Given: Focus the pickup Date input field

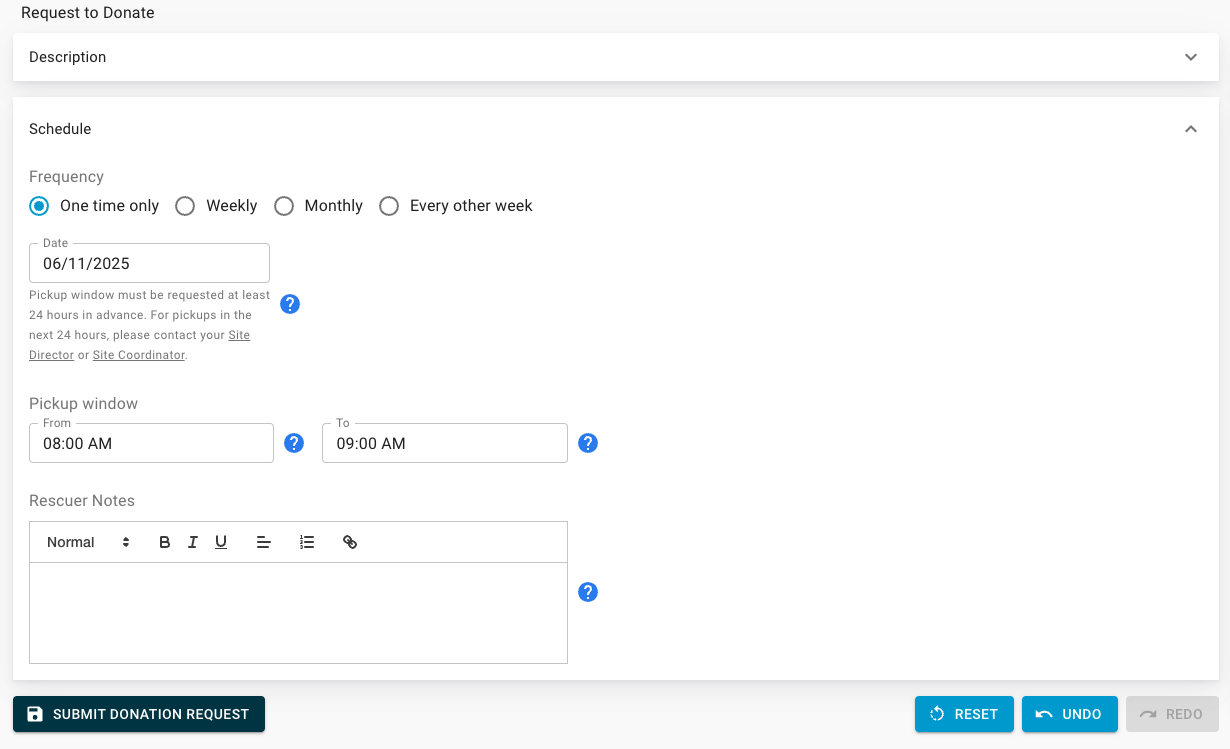Looking at the screenshot, I should pos(149,263).
